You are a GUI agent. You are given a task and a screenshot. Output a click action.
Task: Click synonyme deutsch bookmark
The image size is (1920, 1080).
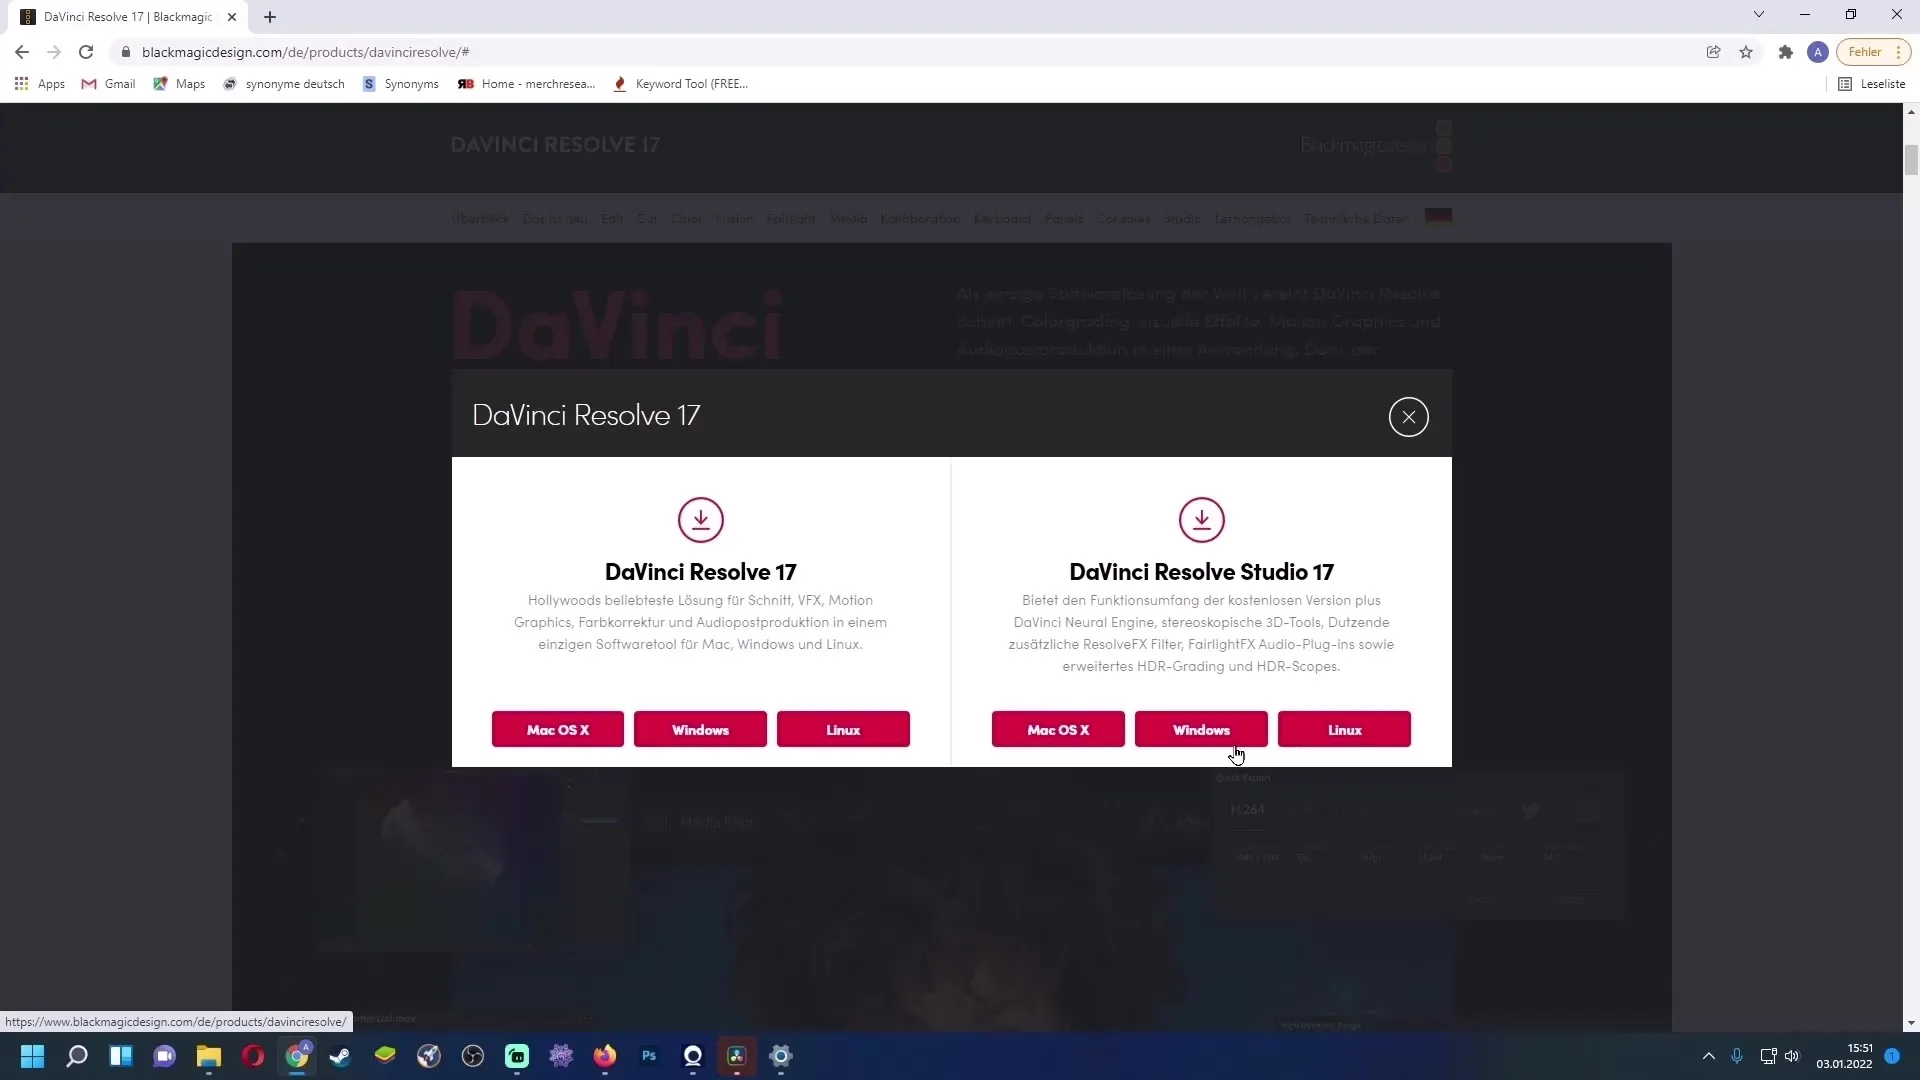(x=284, y=83)
